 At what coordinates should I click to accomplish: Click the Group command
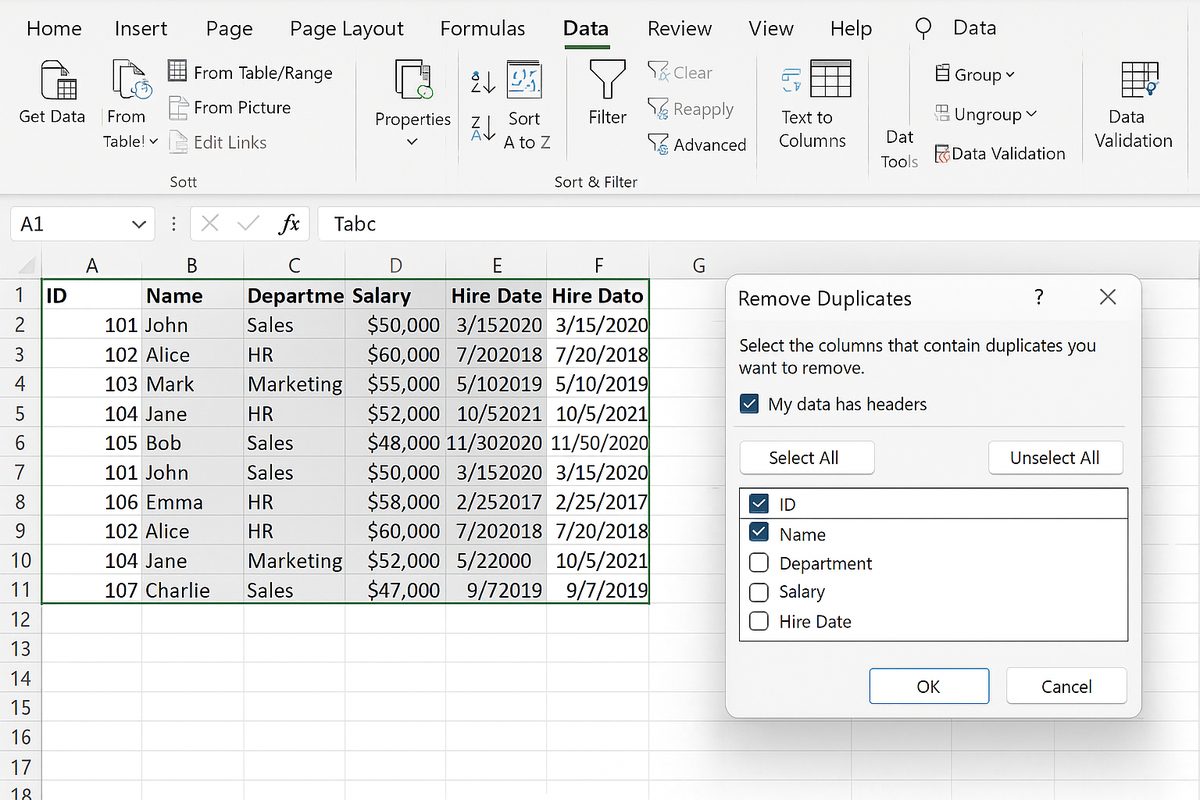(975, 74)
